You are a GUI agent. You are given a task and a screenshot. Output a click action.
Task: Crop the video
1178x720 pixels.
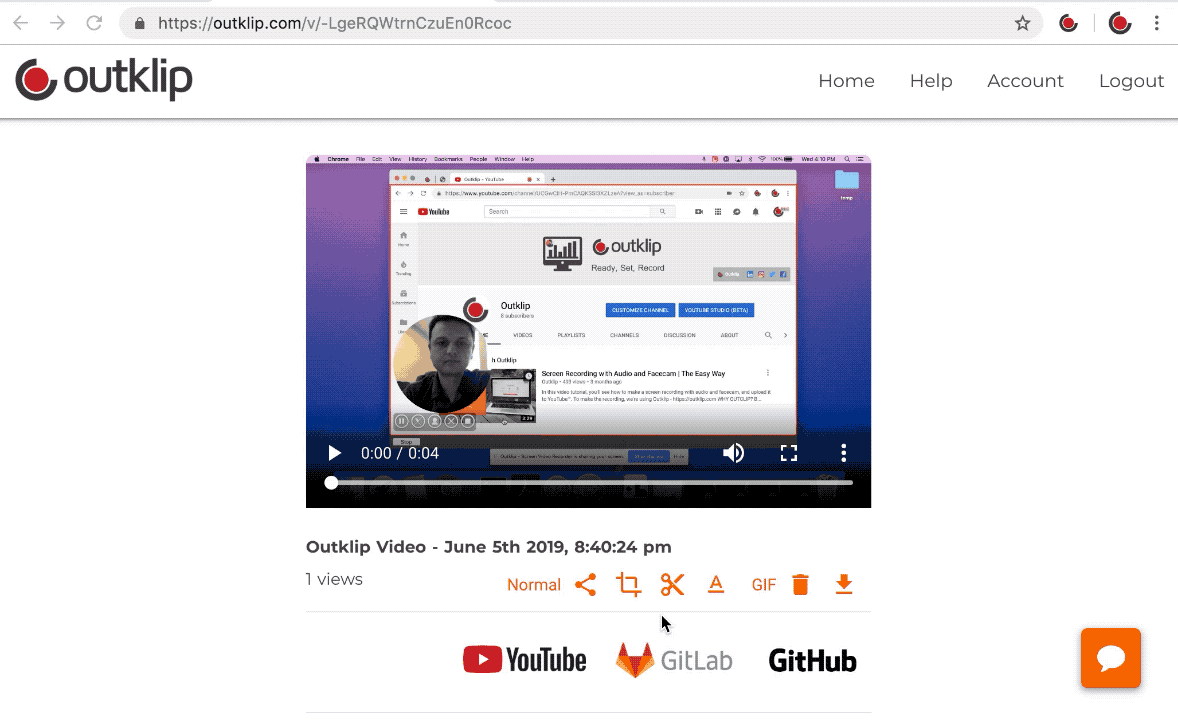click(629, 585)
